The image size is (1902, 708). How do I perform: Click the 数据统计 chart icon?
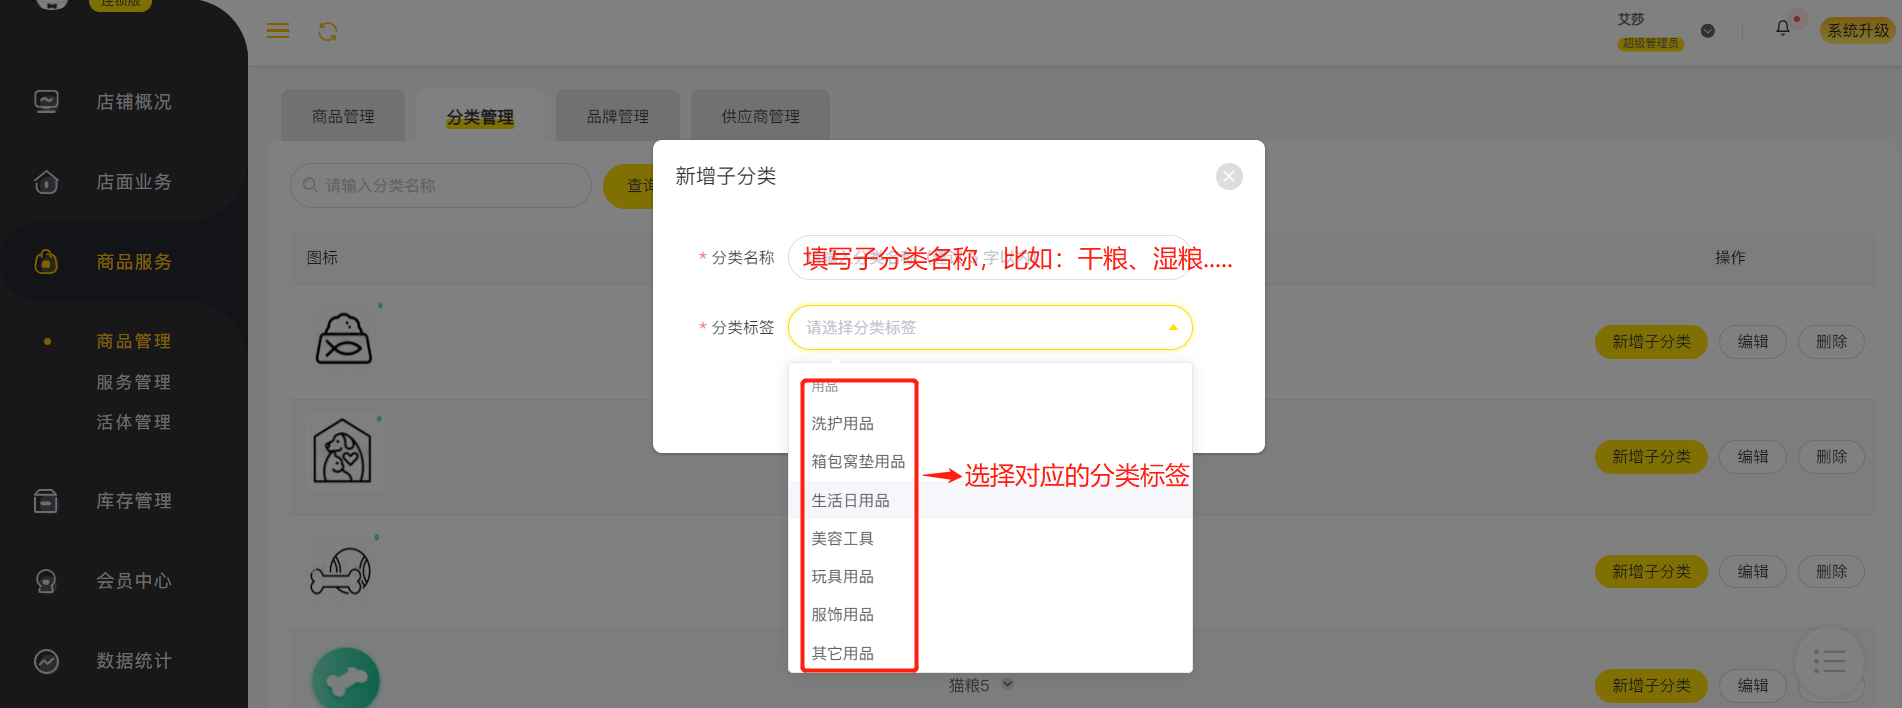46,661
